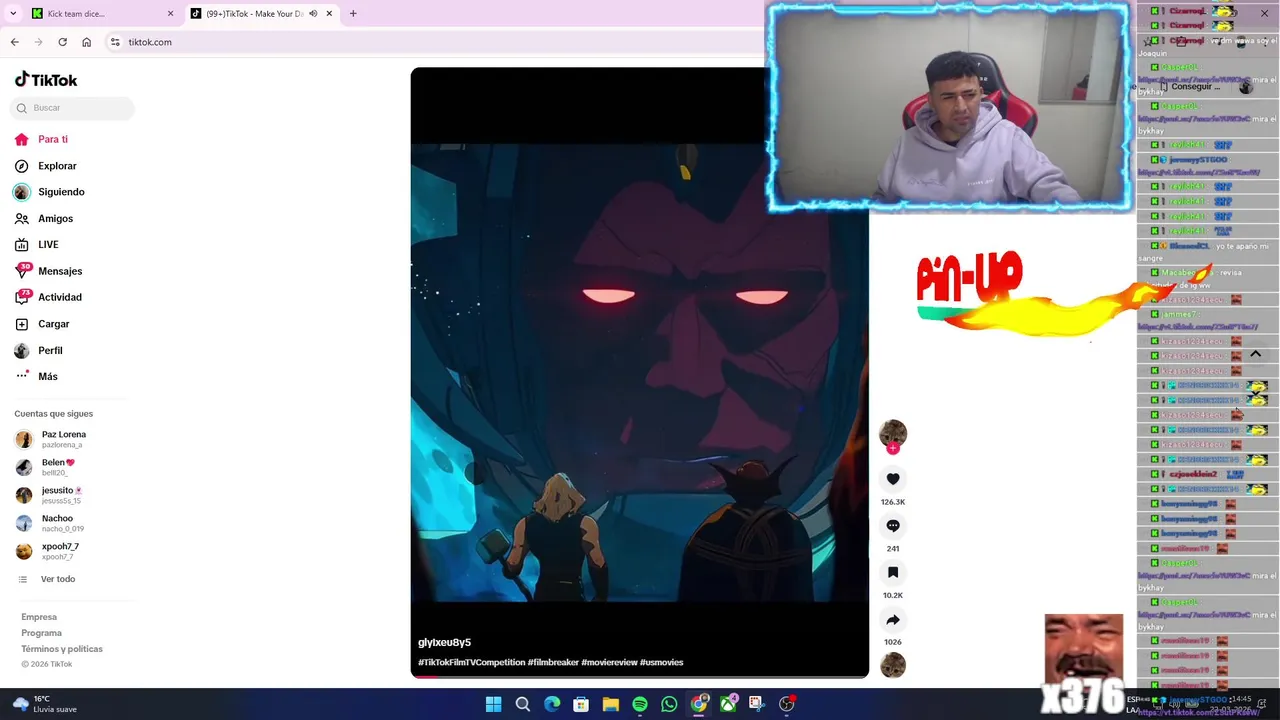Viewport: 1280px width, 720px height.
Task: Launch Microsoft Edge from taskbar
Action: 552,704
